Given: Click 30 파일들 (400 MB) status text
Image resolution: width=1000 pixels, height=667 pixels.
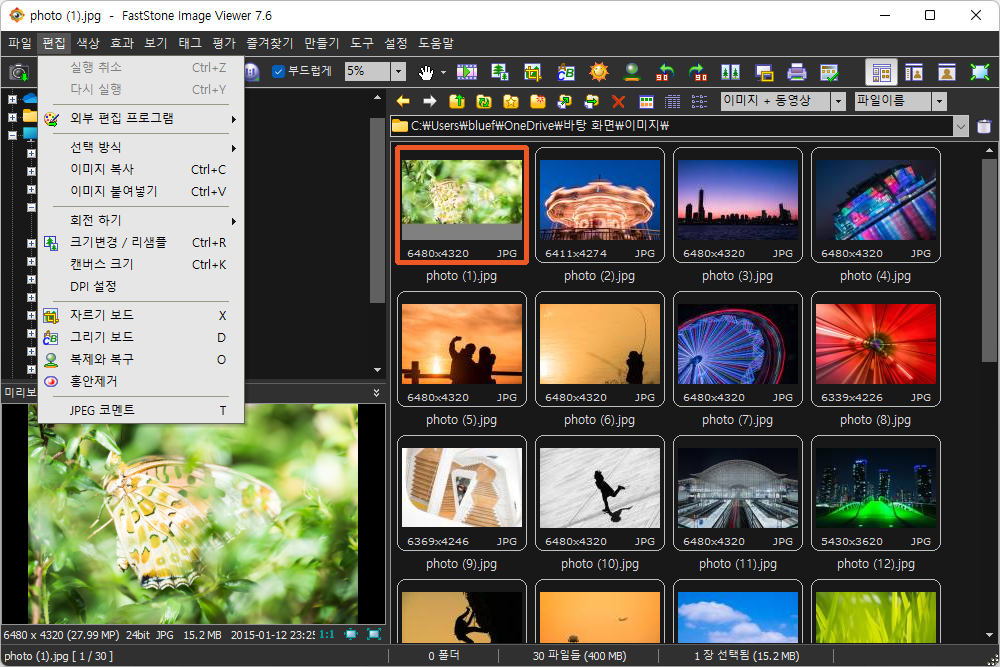Looking at the screenshot, I should [579, 656].
